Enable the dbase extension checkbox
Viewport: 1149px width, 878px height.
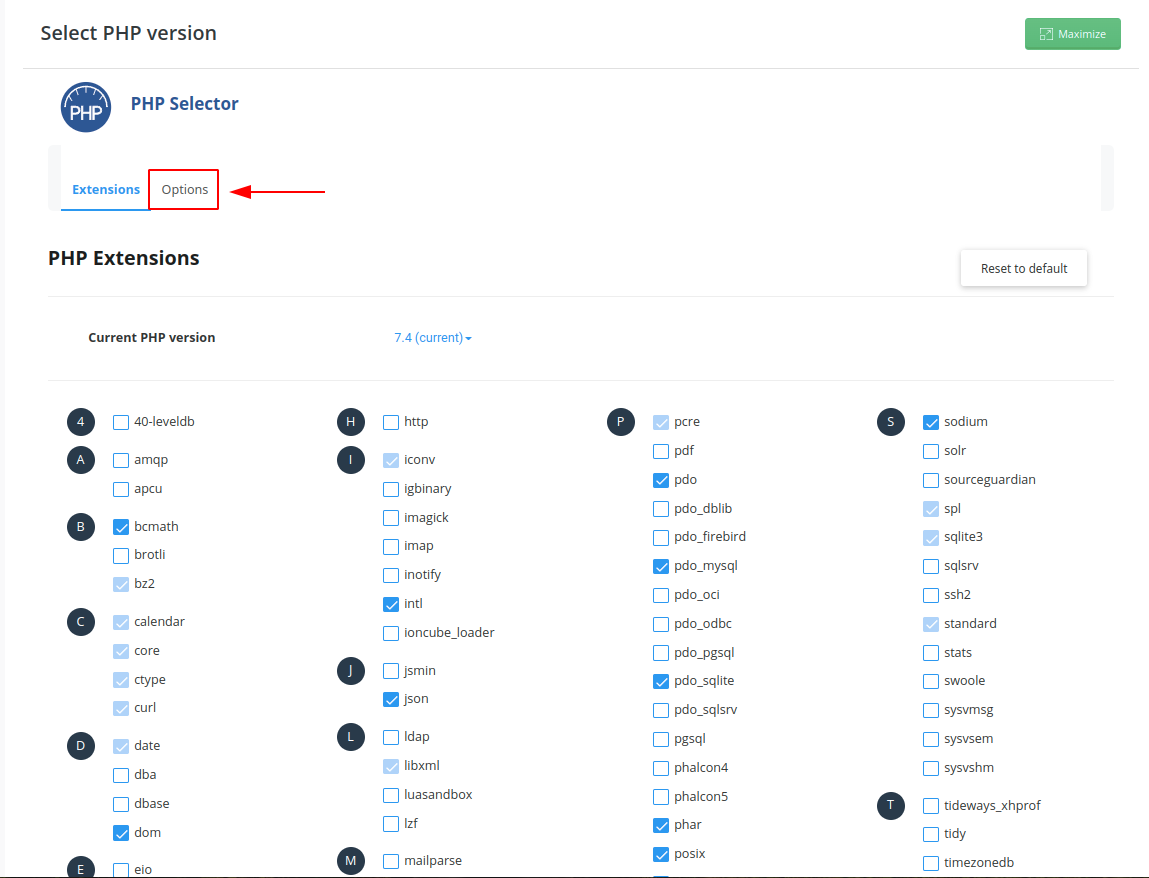pyautogui.click(x=121, y=804)
